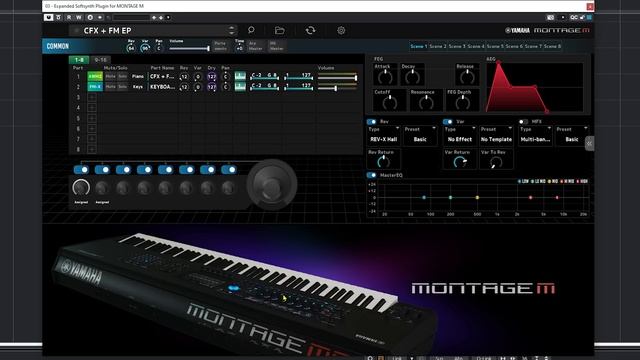Select Part 1 AWM2 engine button
640x360 pixels.
point(95,76)
